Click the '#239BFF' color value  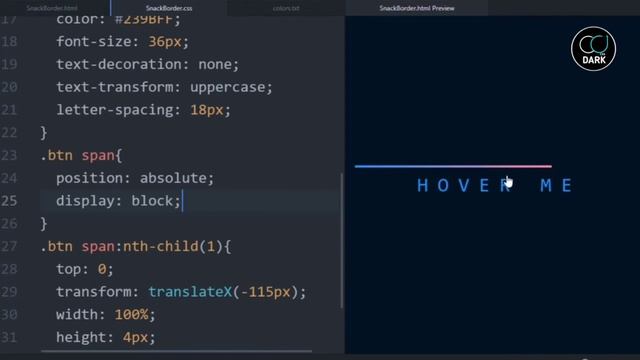[x=144, y=20]
